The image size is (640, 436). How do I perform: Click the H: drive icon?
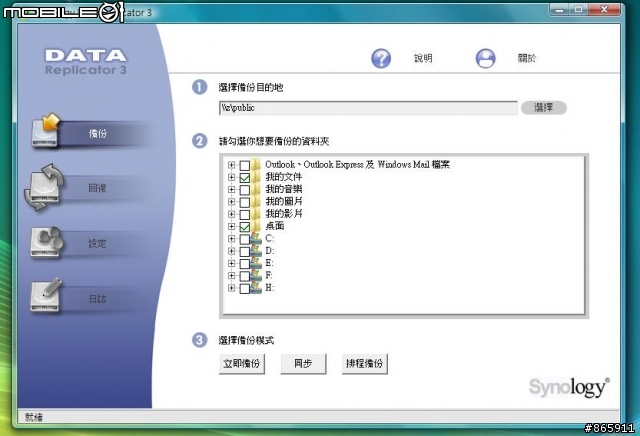tap(256, 288)
